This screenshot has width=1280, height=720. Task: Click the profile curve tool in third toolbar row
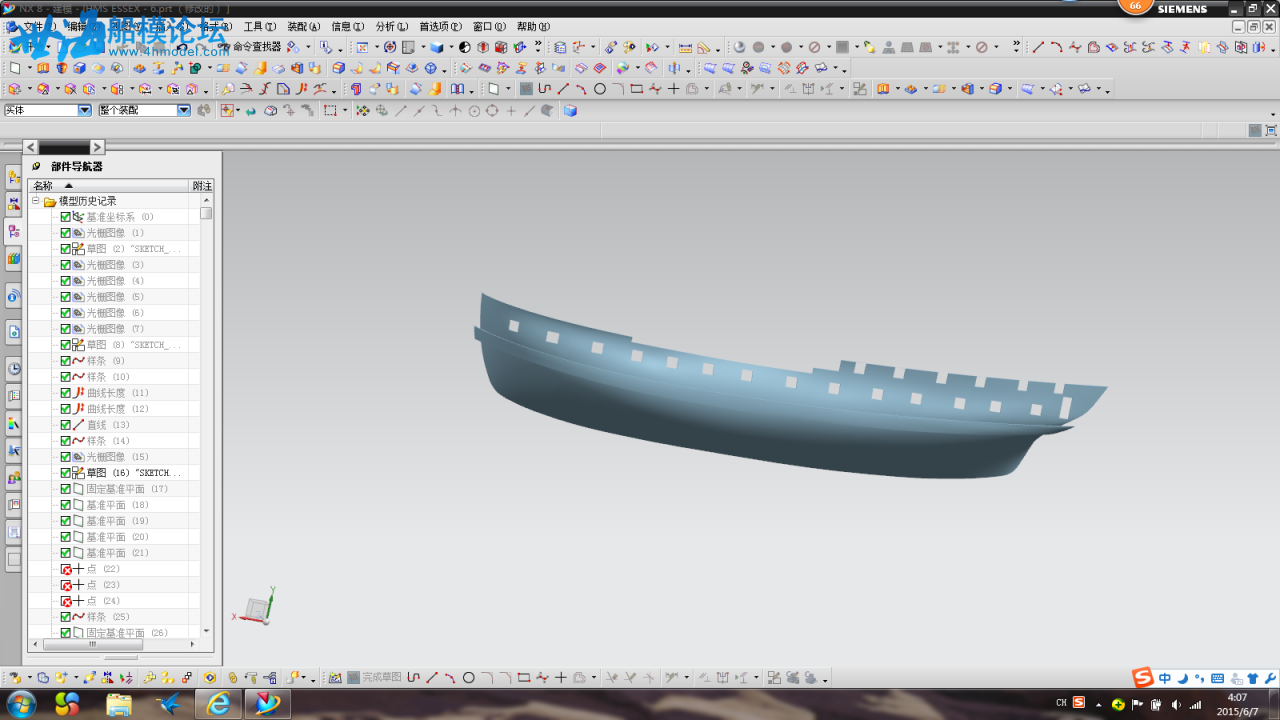coord(545,89)
